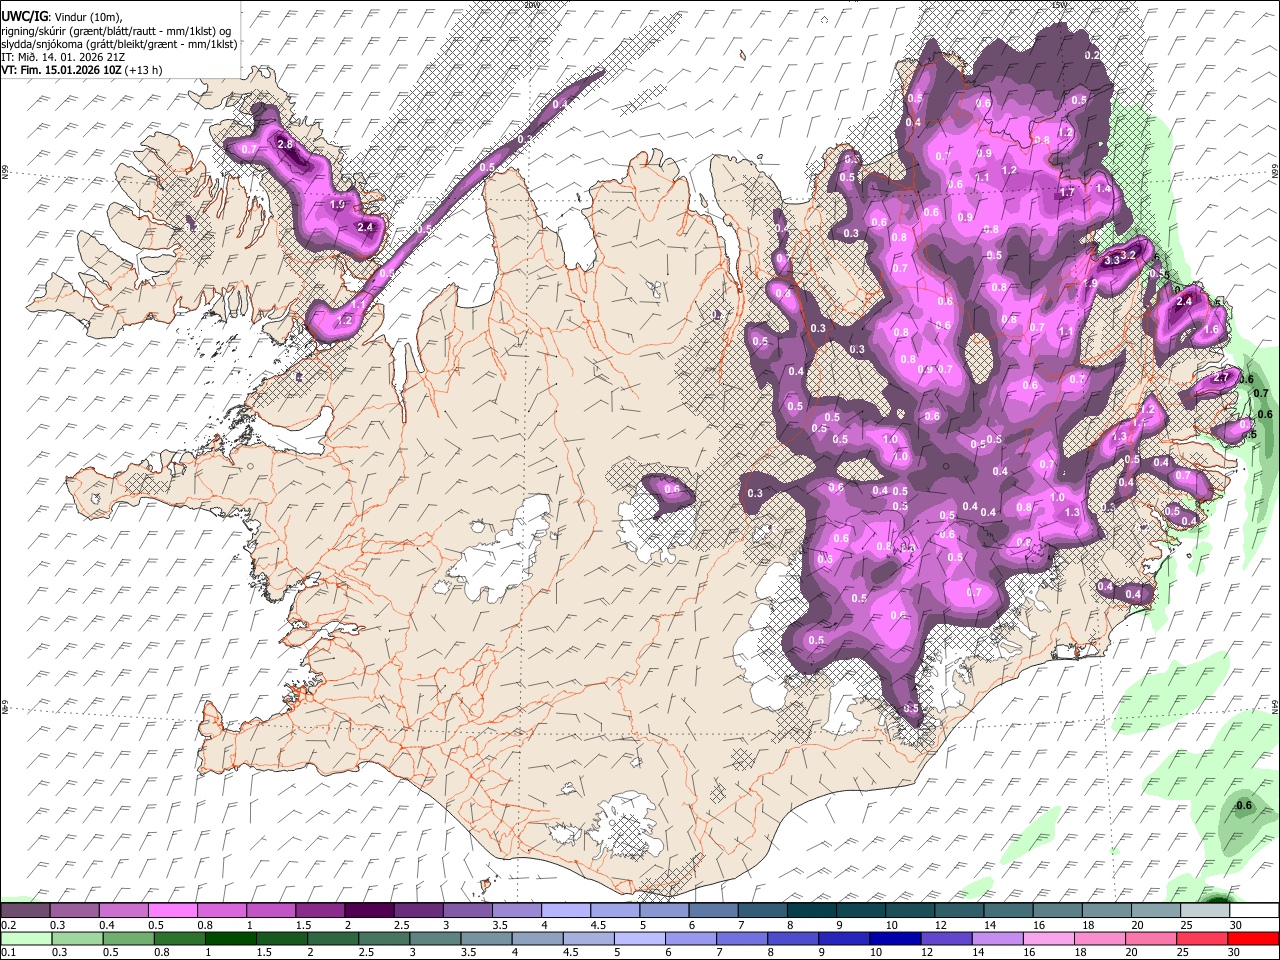Pick the deep blue rain swatch at 10

[x=894, y=938]
